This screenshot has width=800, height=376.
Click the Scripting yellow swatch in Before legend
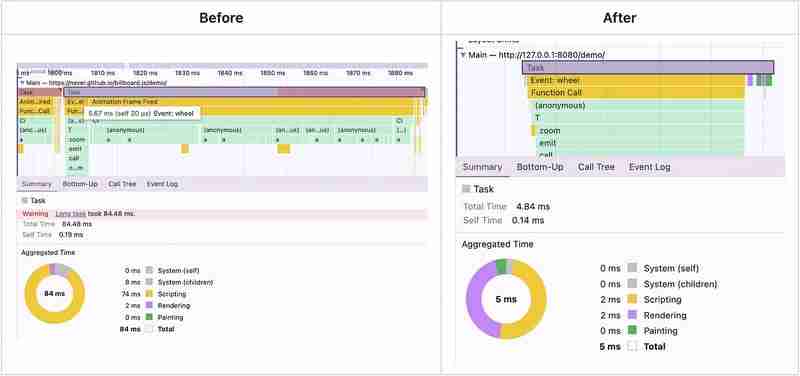pos(149,294)
